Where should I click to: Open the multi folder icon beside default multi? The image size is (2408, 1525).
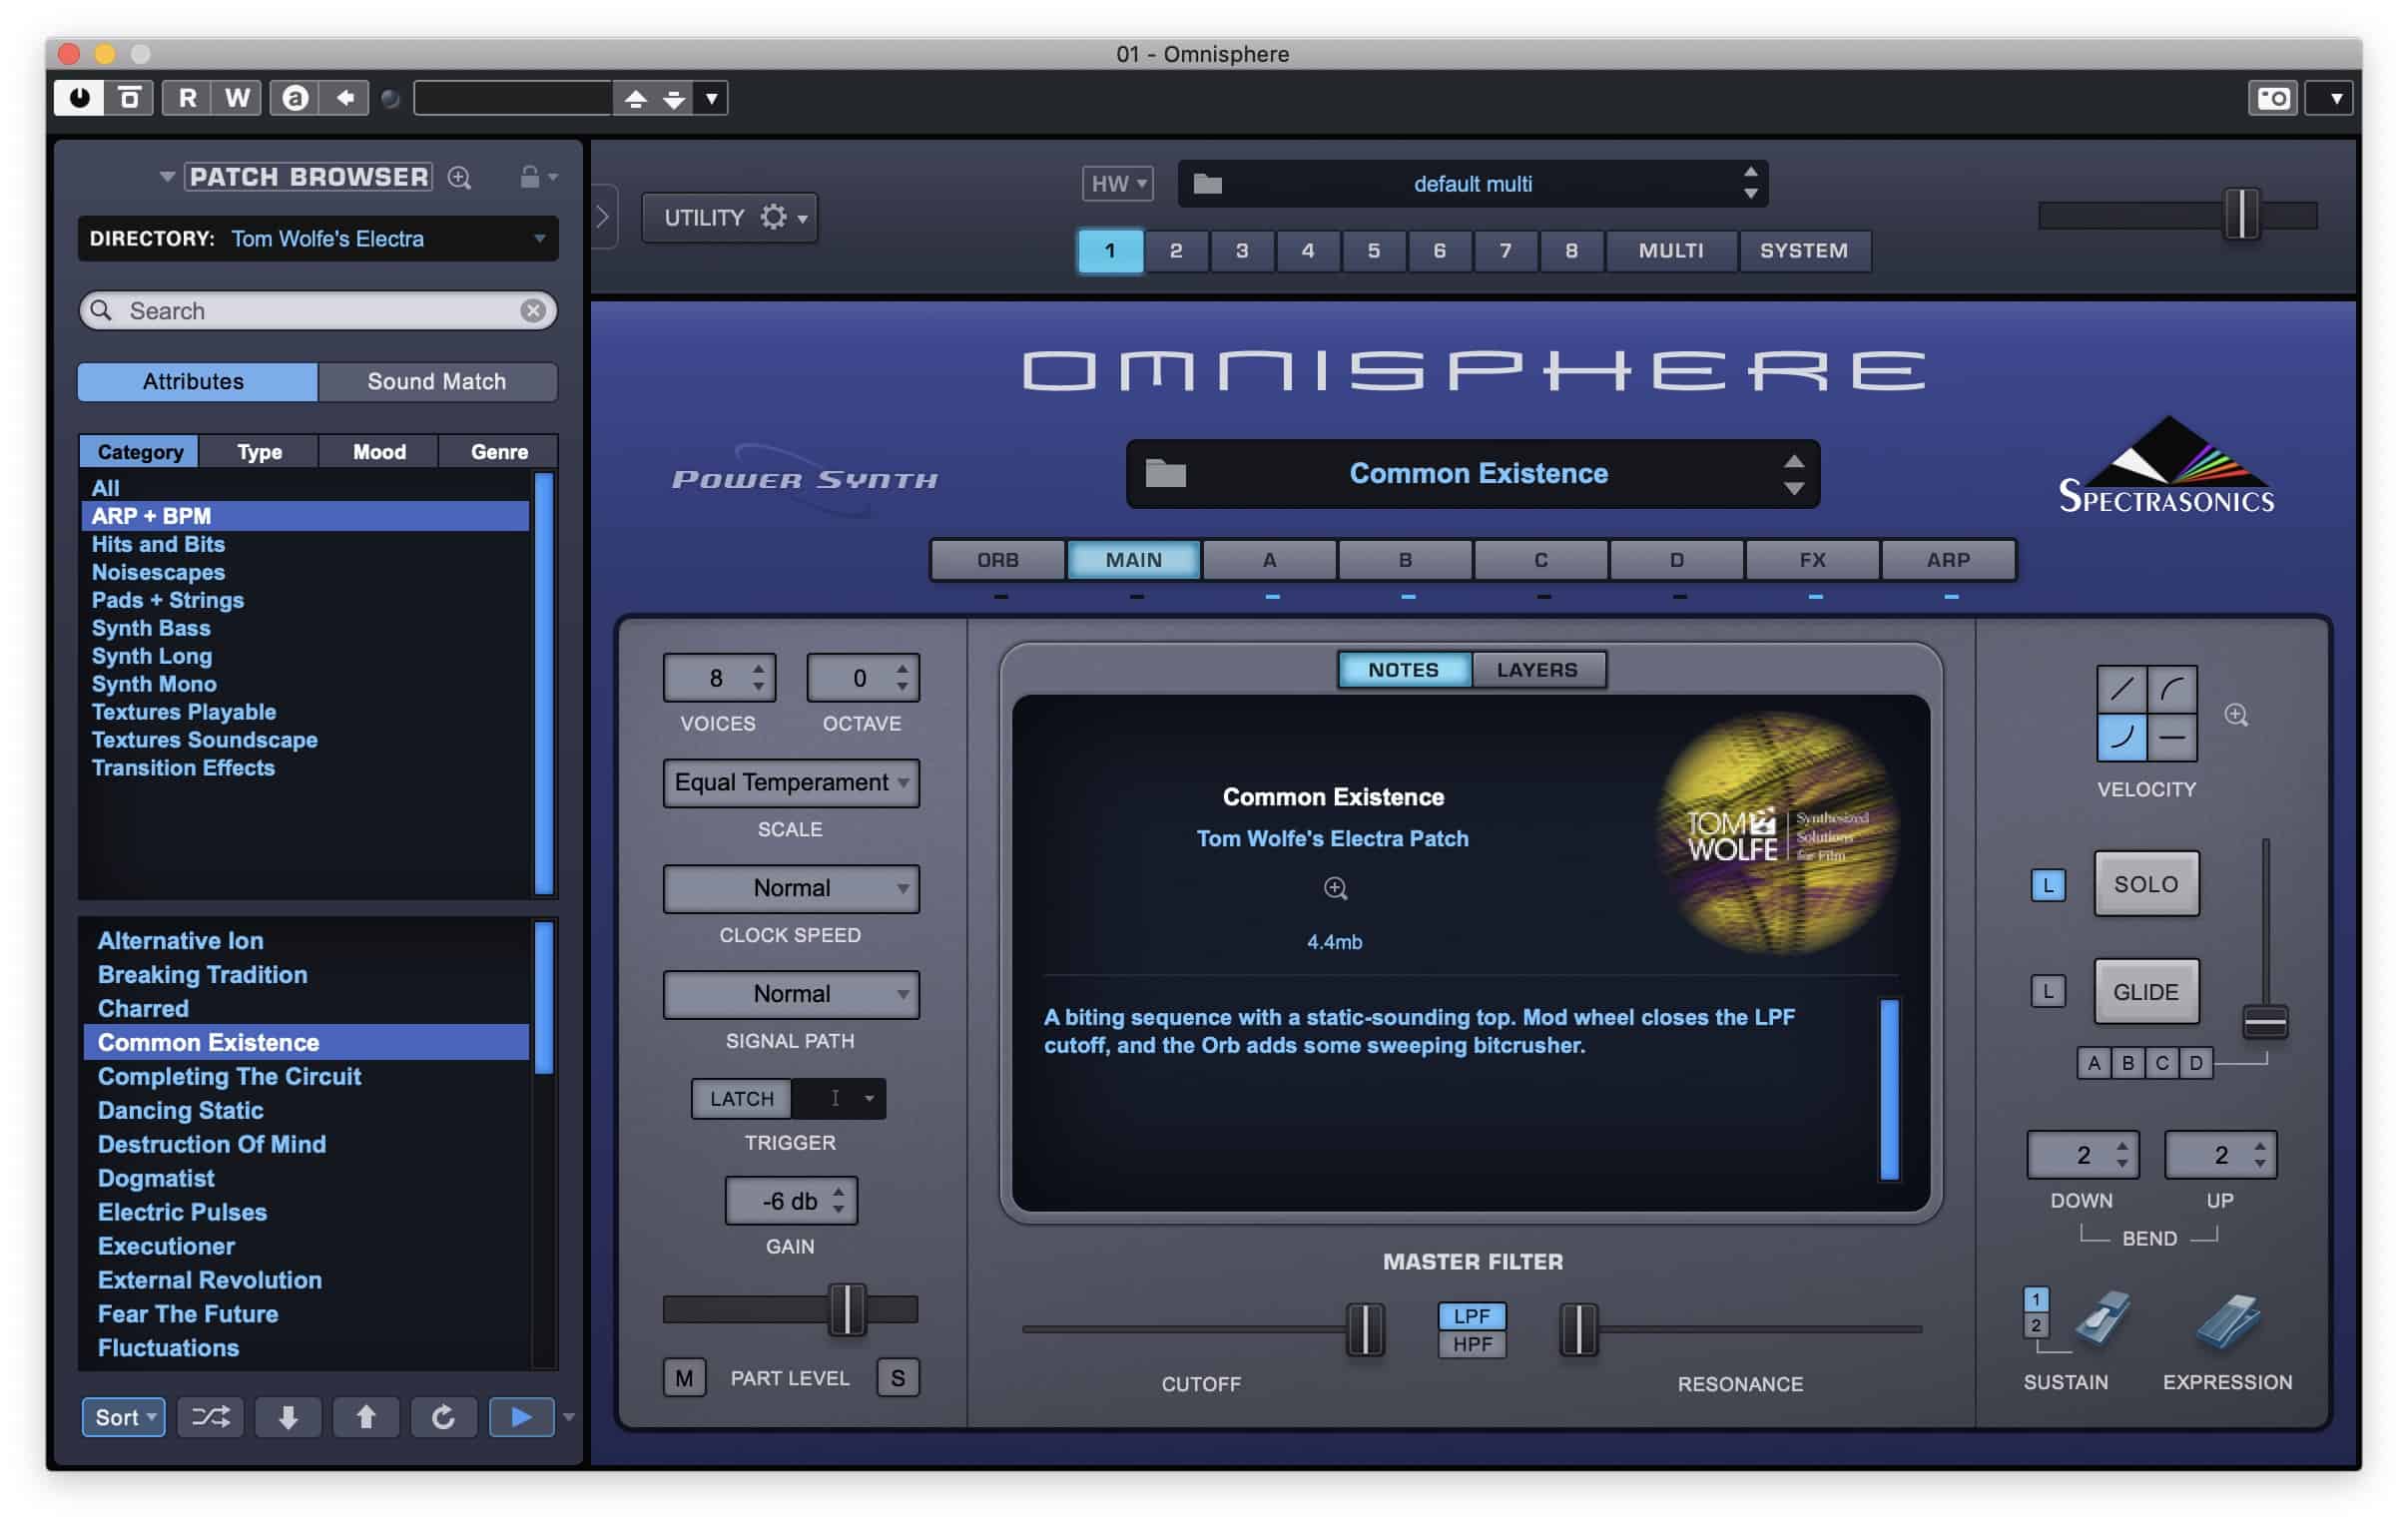pyautogui.click(x=1207, y=184)
